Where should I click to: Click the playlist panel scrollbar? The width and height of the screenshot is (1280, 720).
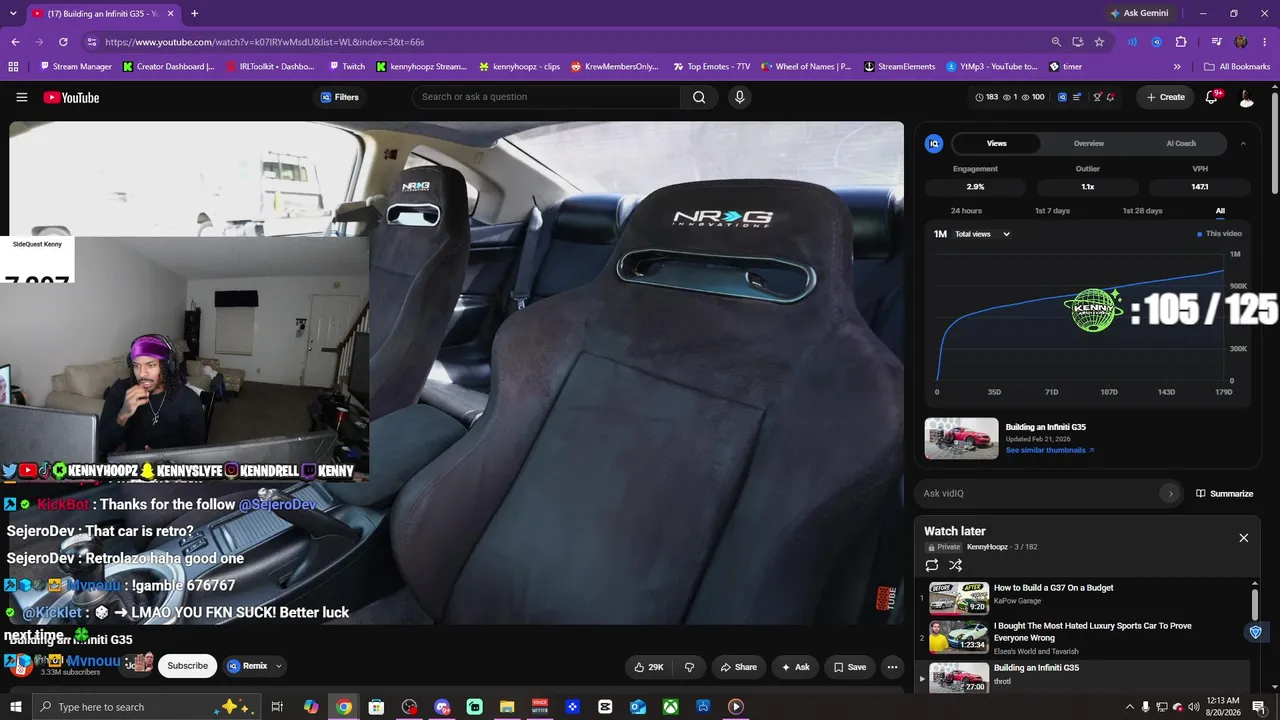1255,604
